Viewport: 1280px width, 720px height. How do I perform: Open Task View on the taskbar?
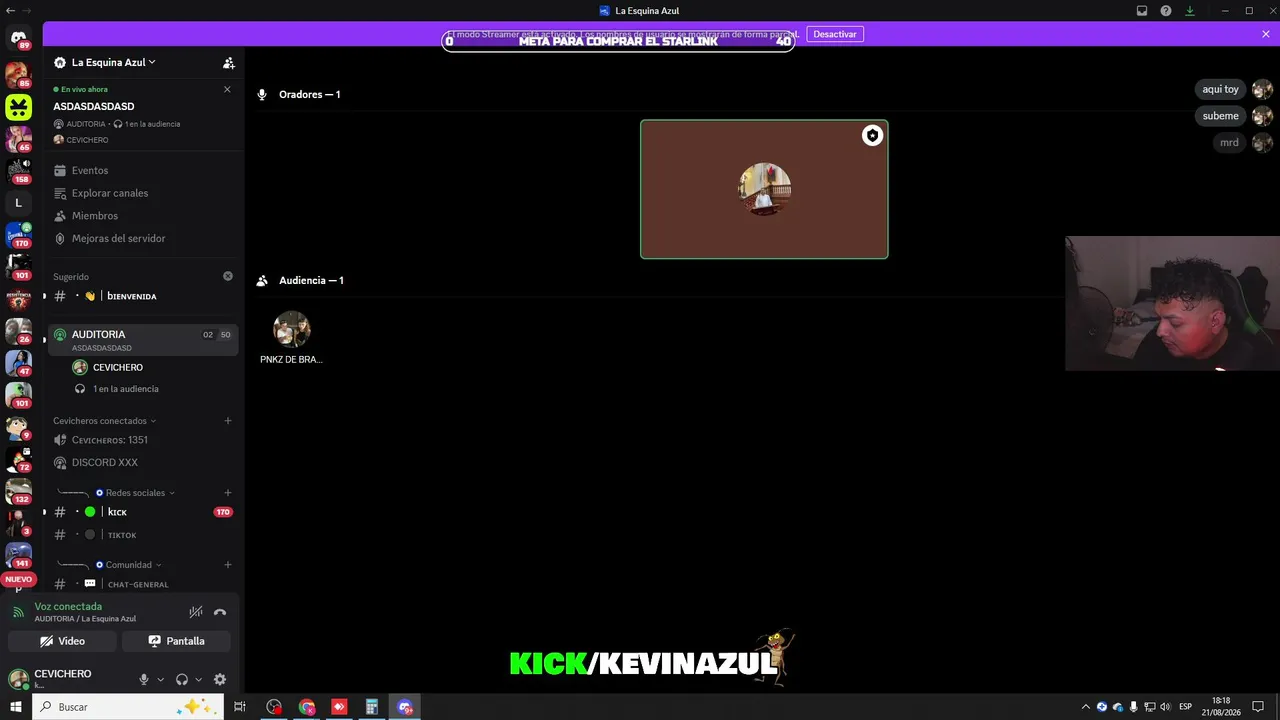240,707
